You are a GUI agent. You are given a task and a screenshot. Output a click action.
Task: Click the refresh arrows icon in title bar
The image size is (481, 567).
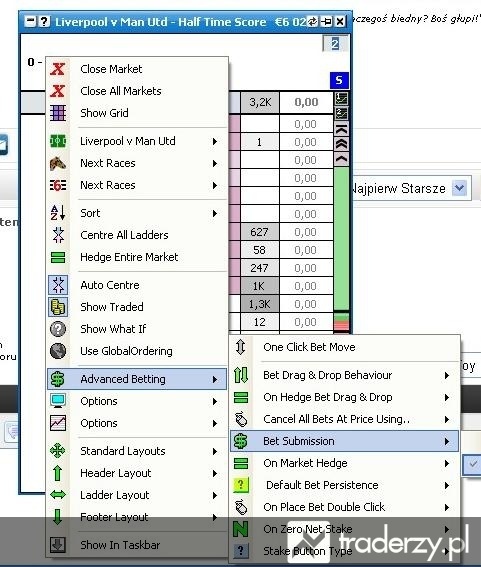pos(312,22)
